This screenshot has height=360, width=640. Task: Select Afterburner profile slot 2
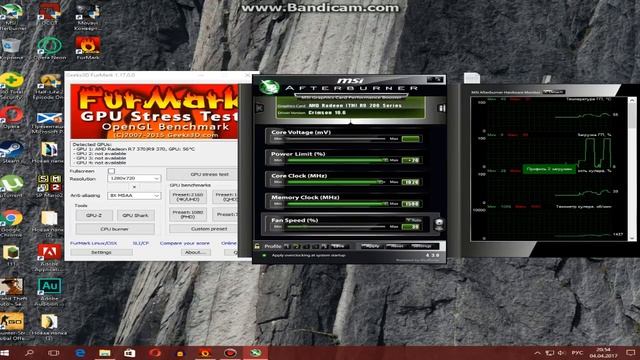click(296, 246)
